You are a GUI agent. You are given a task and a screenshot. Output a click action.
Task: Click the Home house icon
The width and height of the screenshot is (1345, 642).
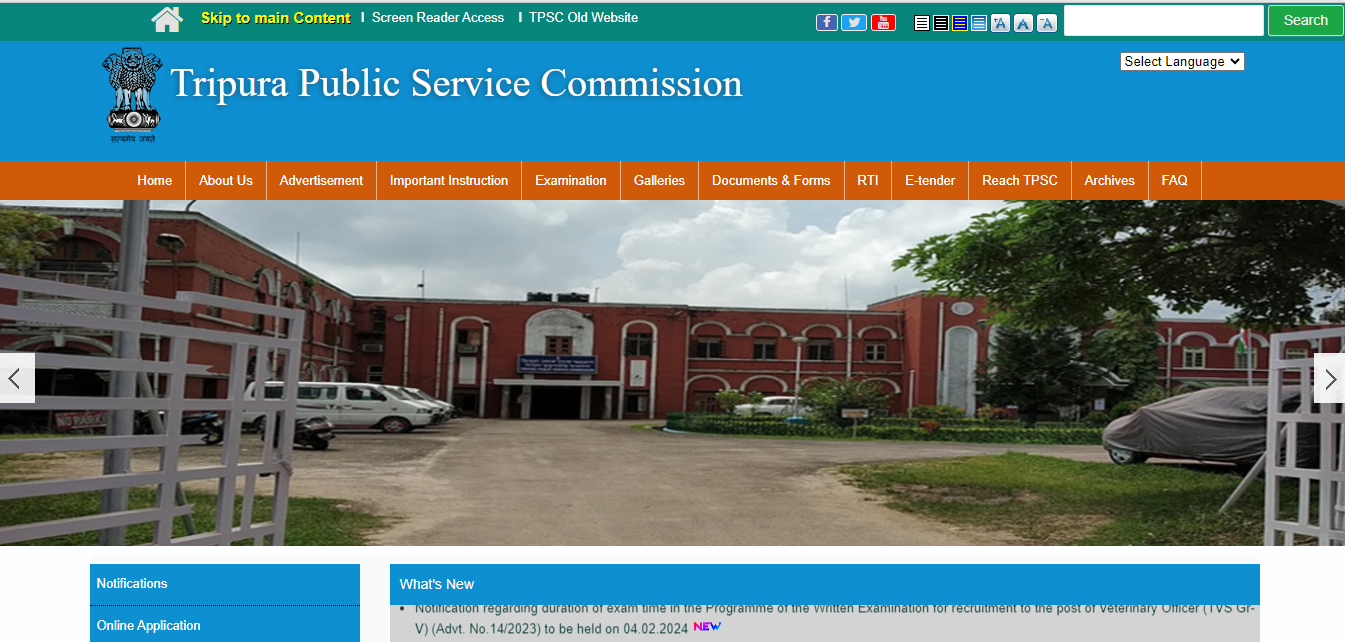click(x=167, y=19)
